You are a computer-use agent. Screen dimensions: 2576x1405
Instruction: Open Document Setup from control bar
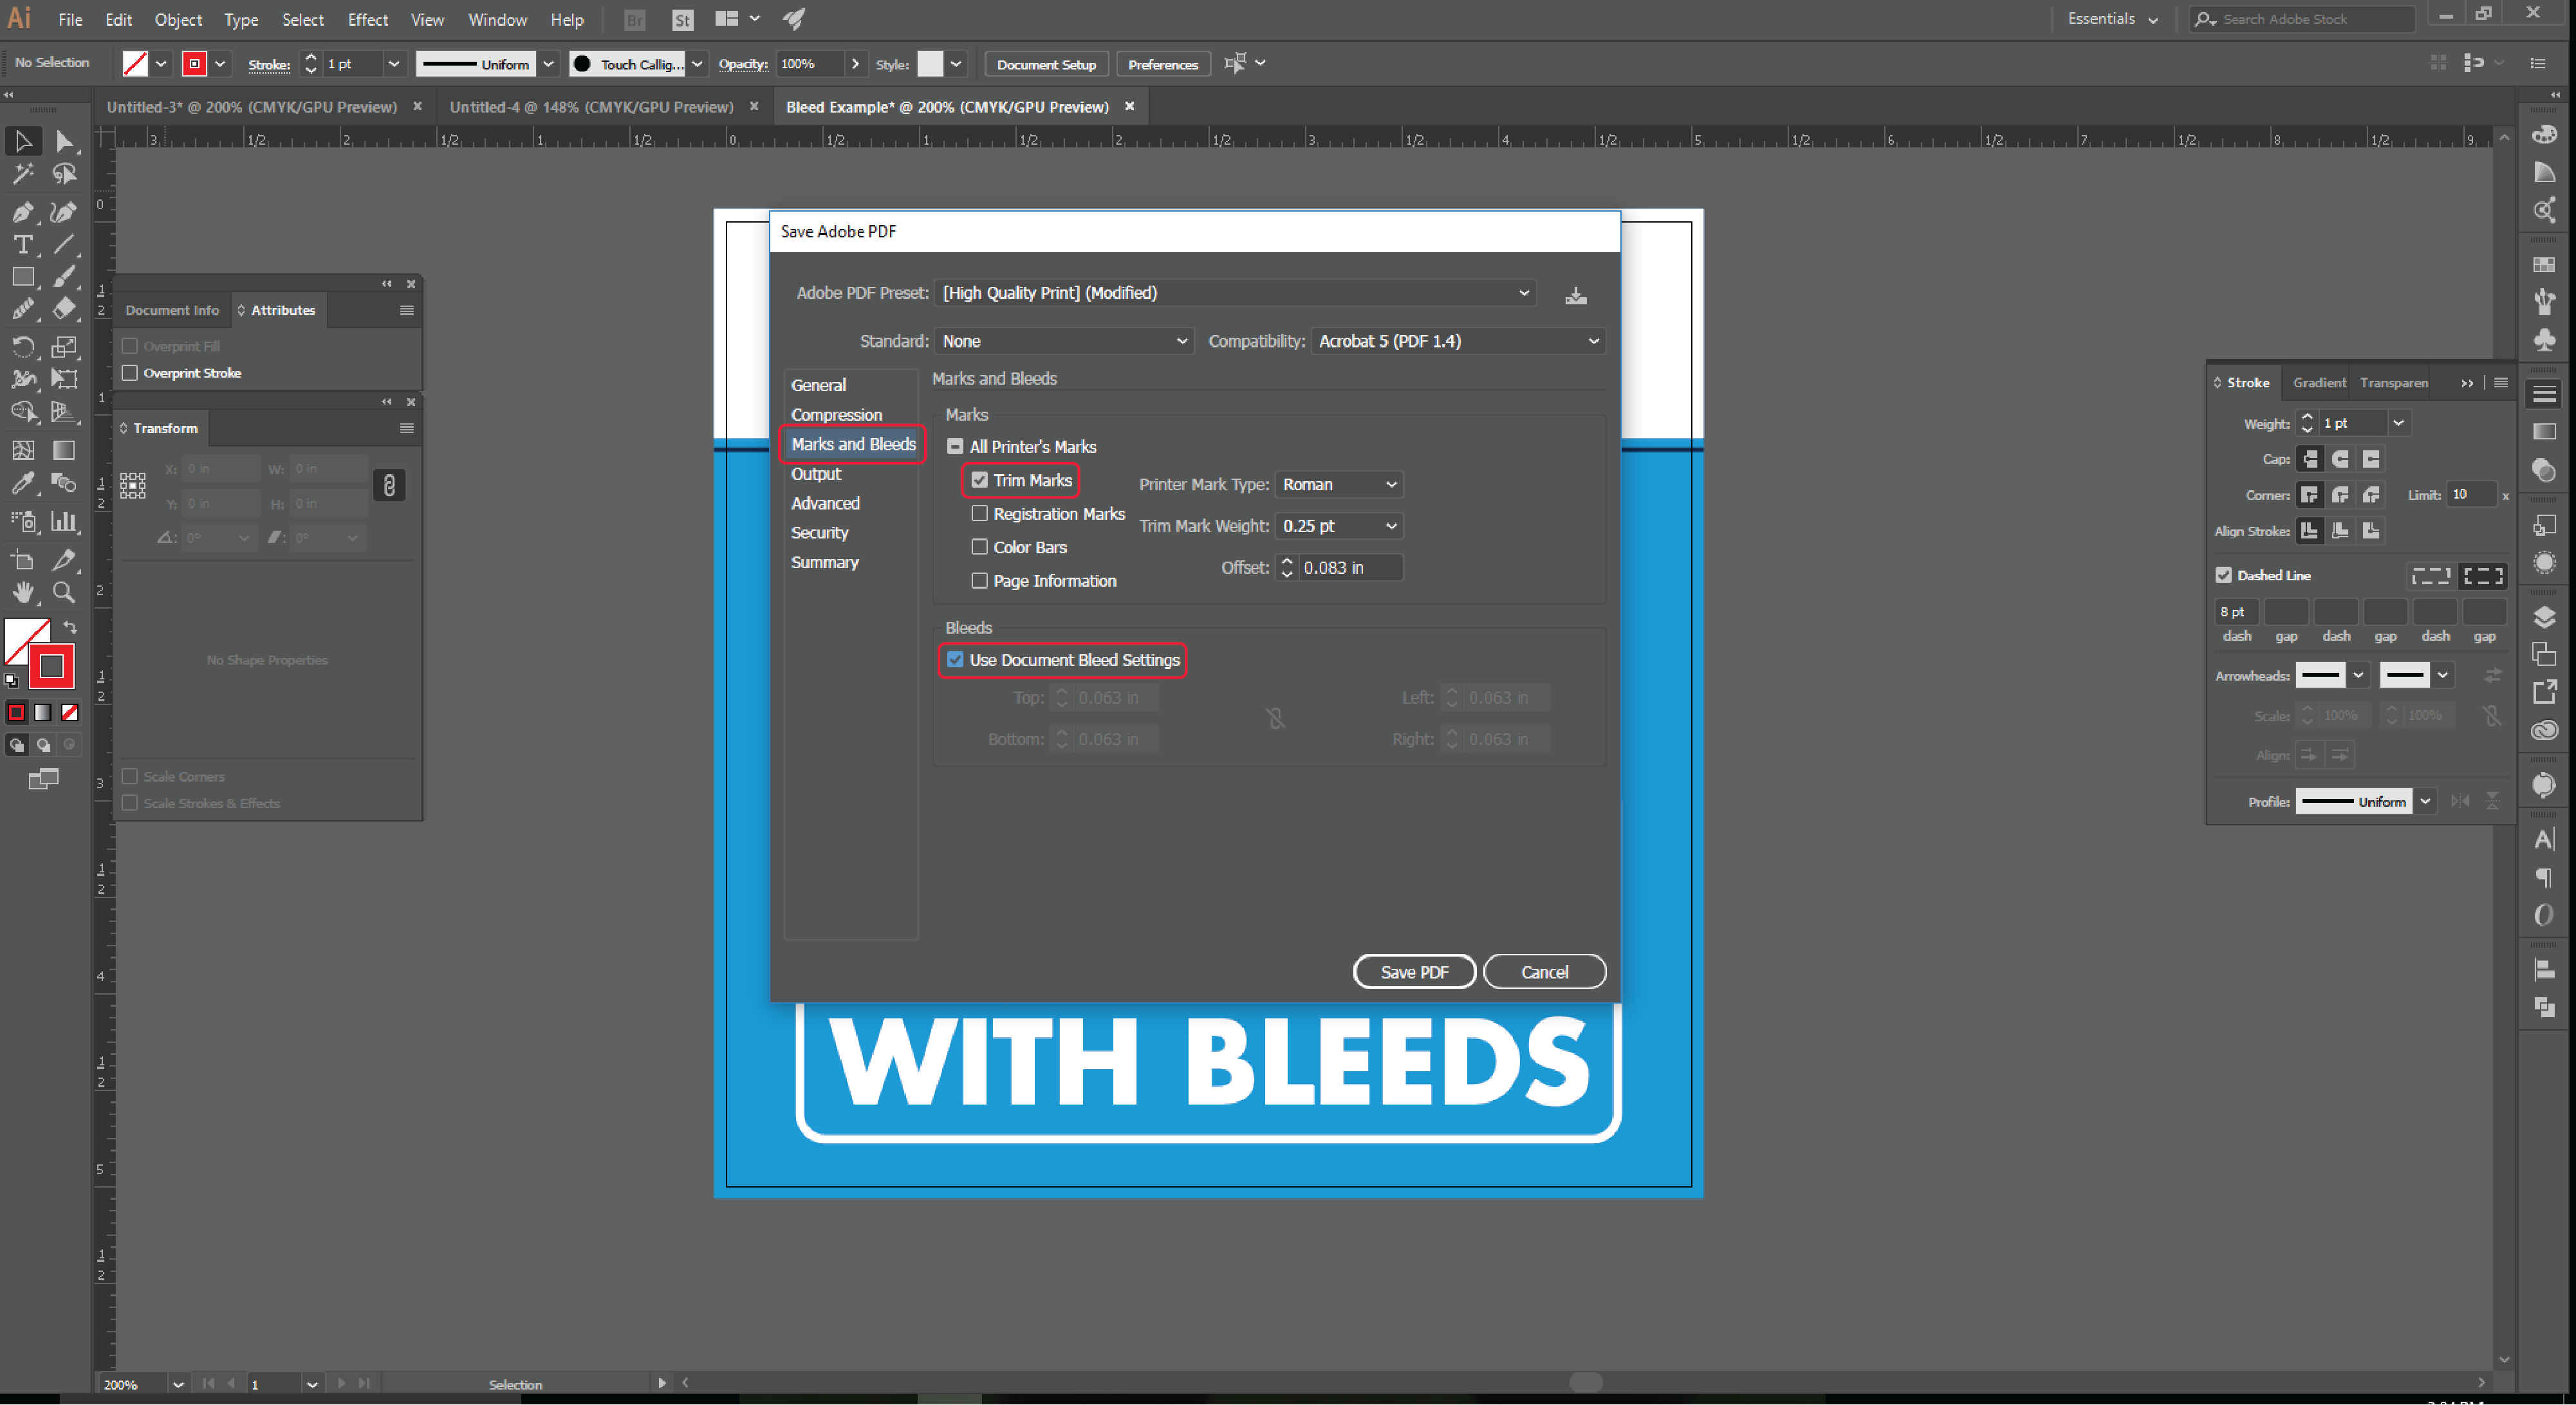coord(1046,64)
